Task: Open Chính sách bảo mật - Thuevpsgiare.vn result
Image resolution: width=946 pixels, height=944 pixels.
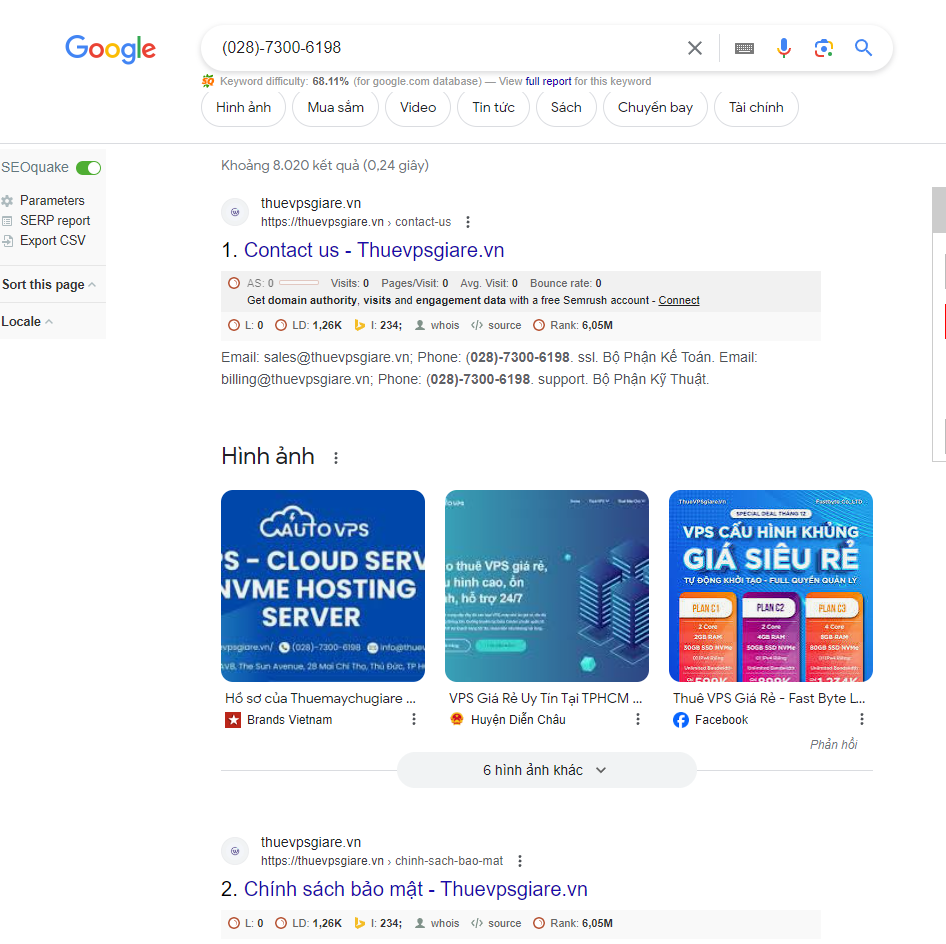Action: (x=416, y=889)
